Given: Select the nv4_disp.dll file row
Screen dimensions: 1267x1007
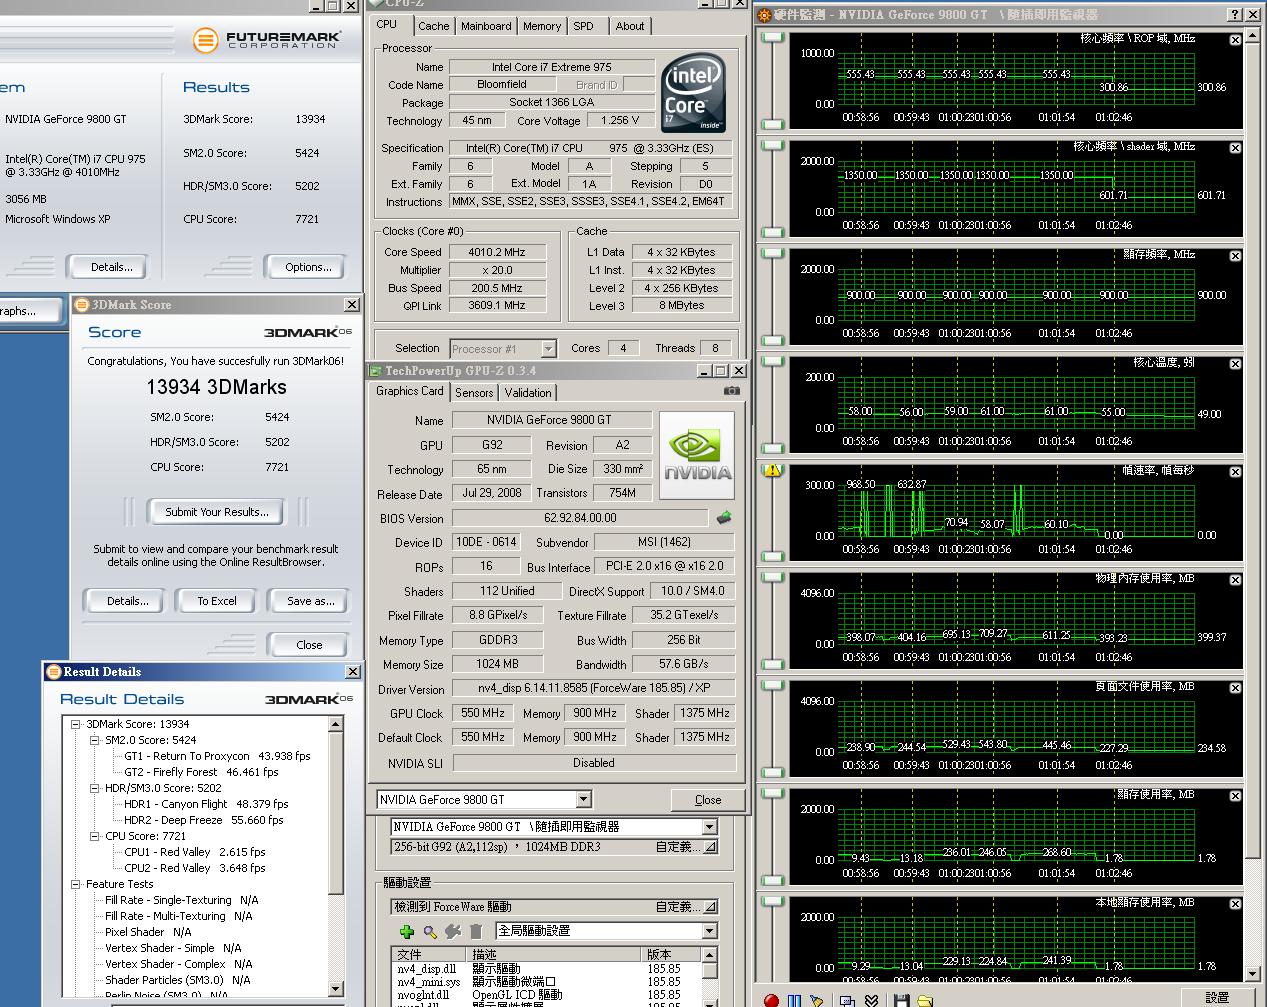Looking at the screenshot, I should [547, 969].
